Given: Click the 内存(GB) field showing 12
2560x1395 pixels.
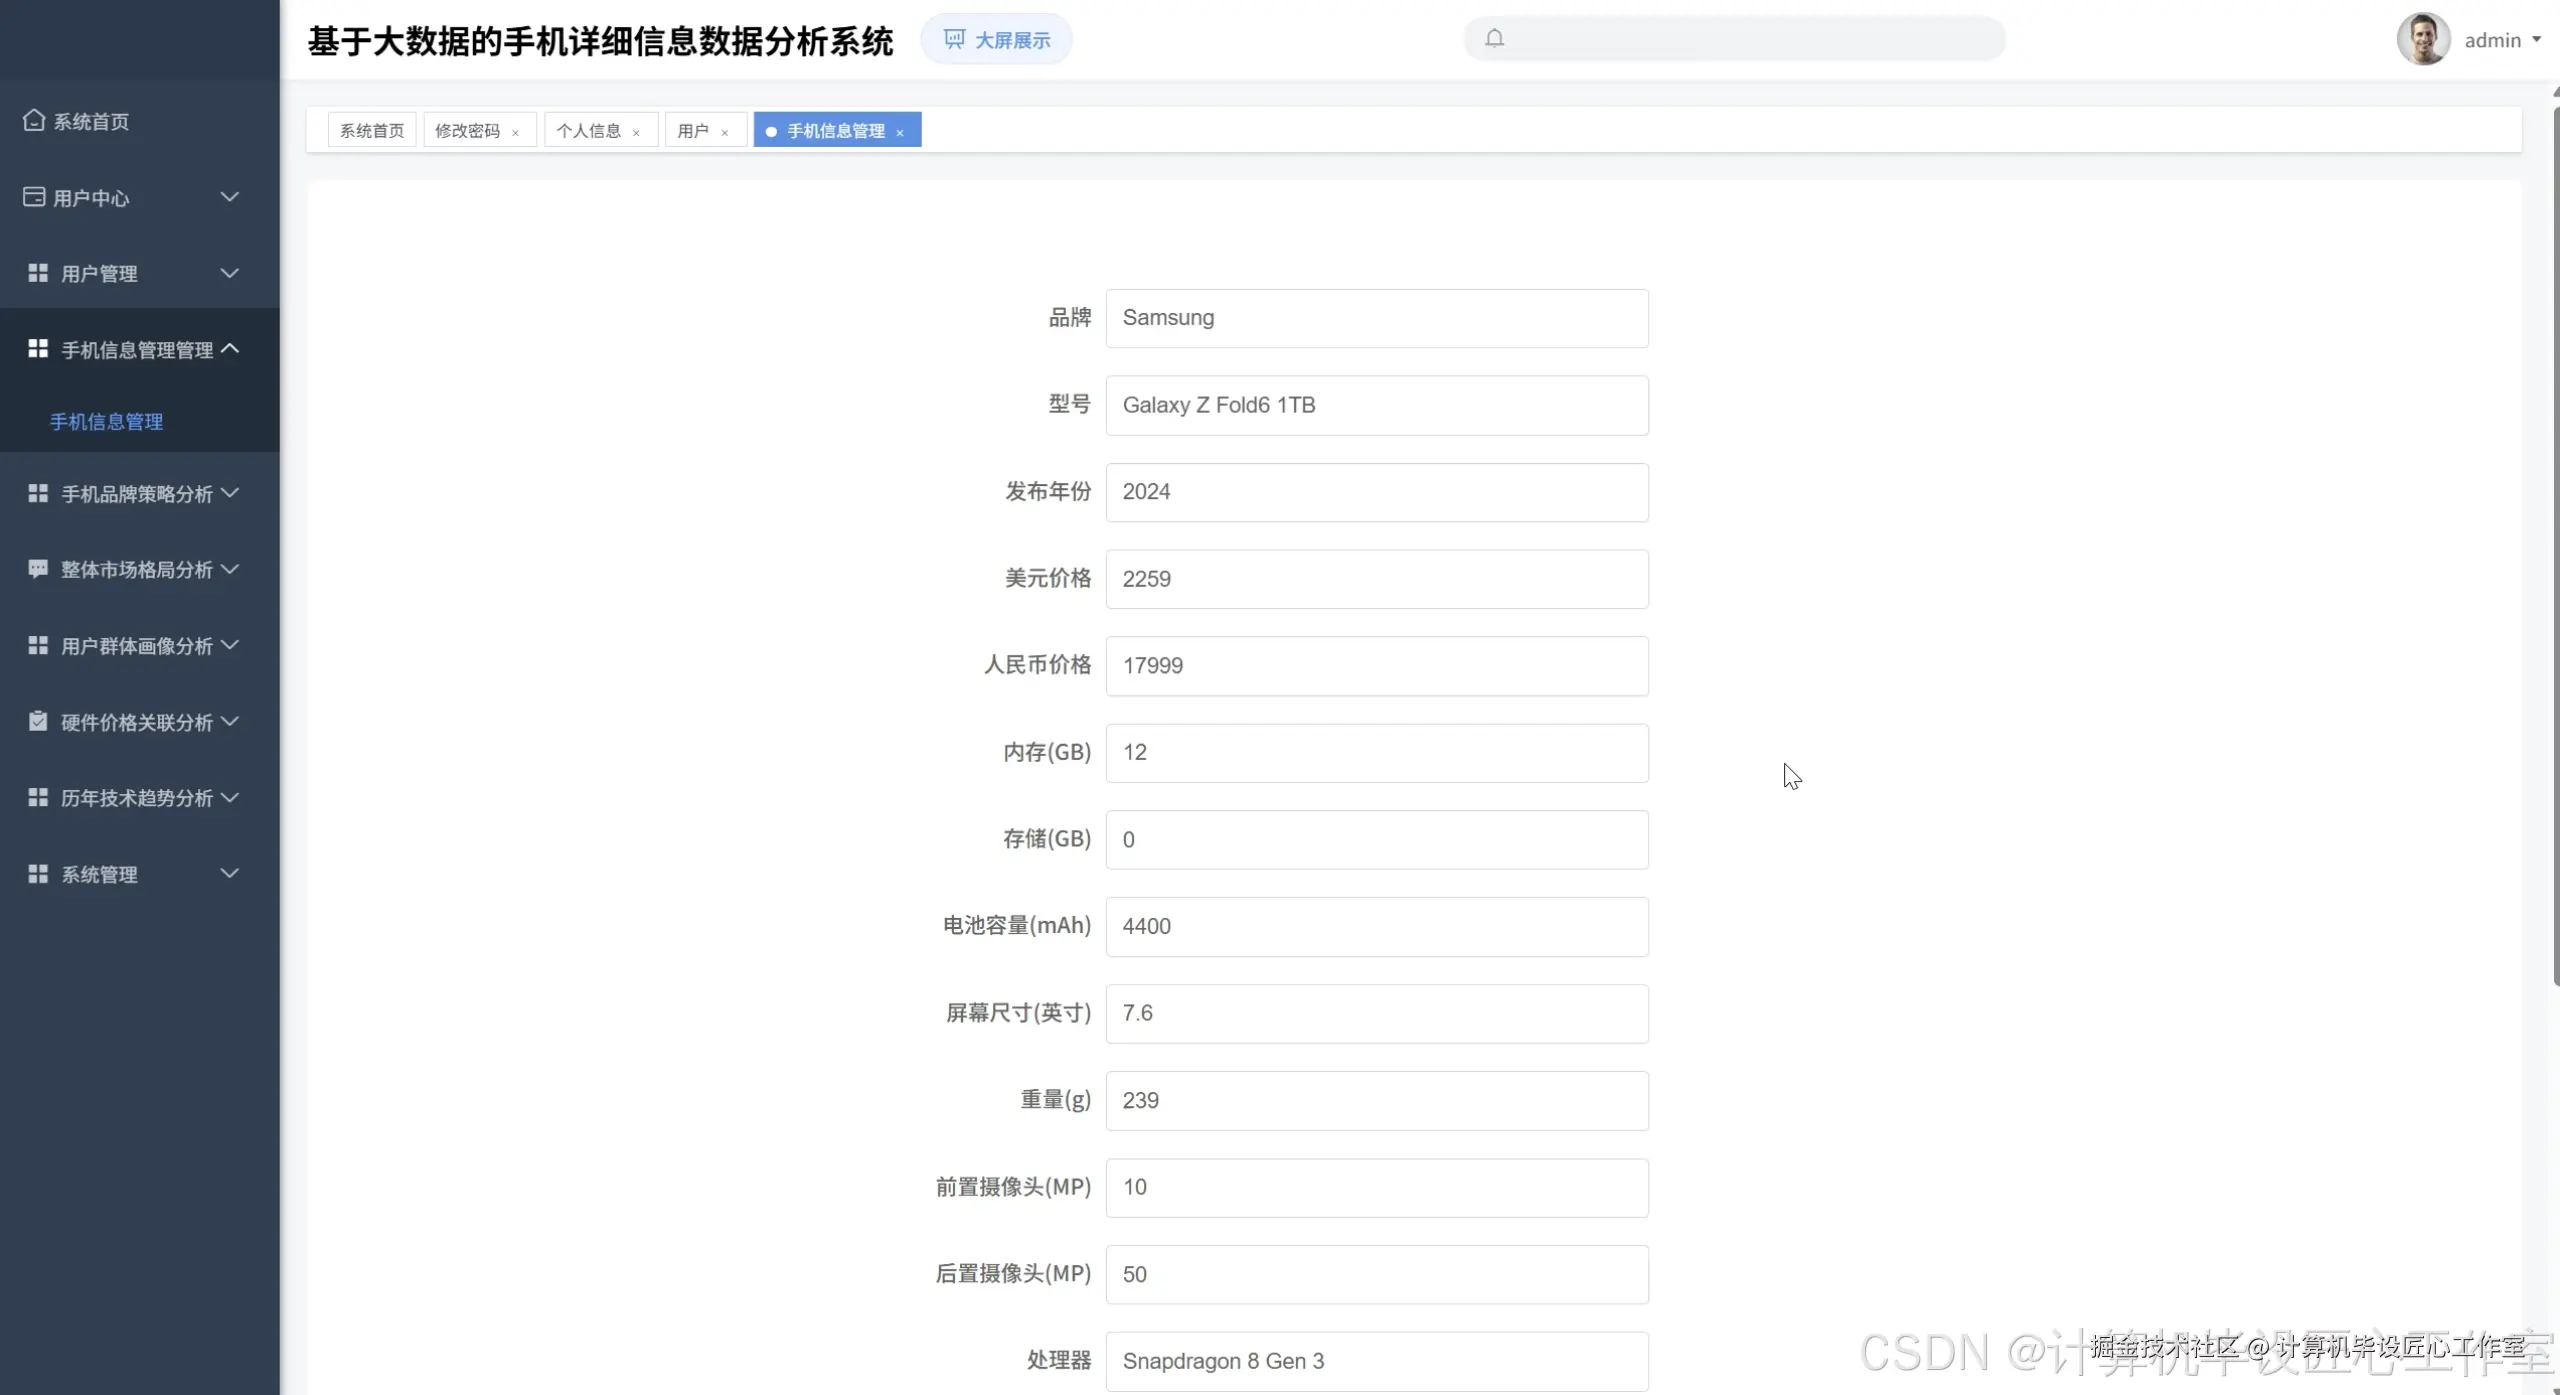Looking at the screenshot, I should [1377, 753].
